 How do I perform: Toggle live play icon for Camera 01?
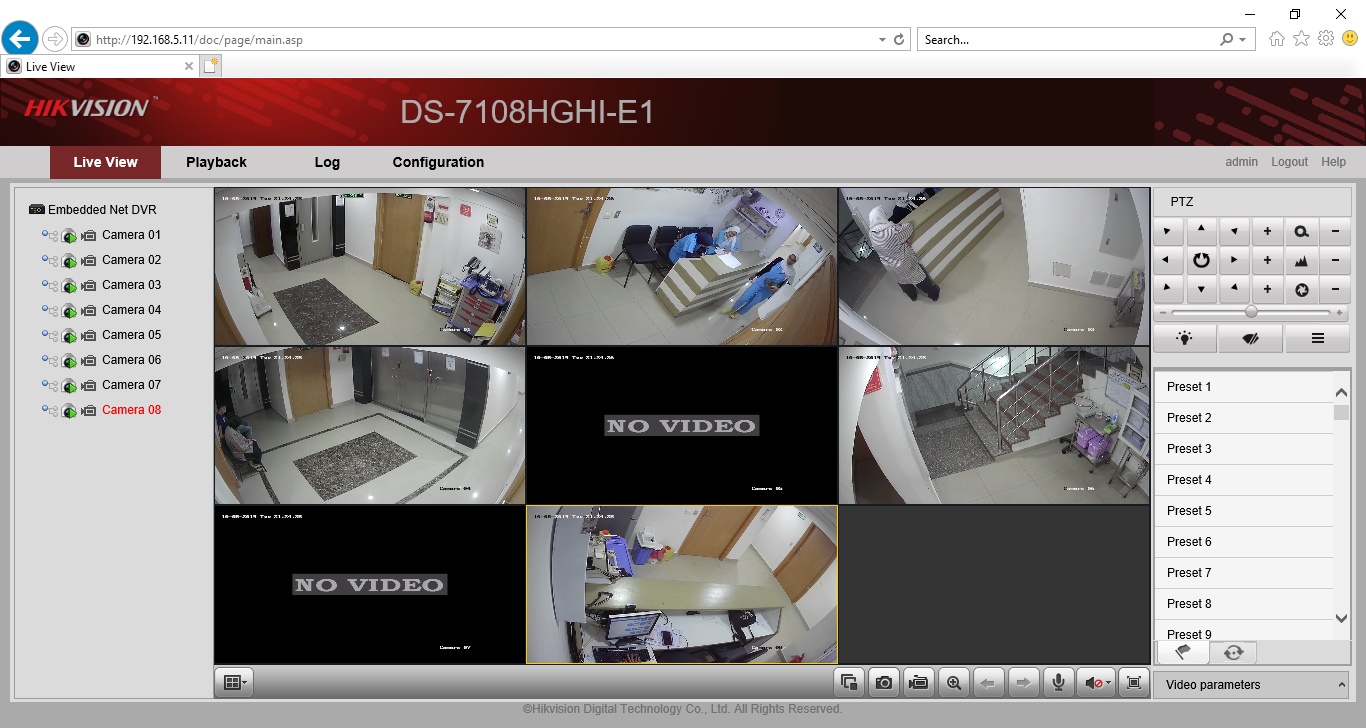coord(69,236)
